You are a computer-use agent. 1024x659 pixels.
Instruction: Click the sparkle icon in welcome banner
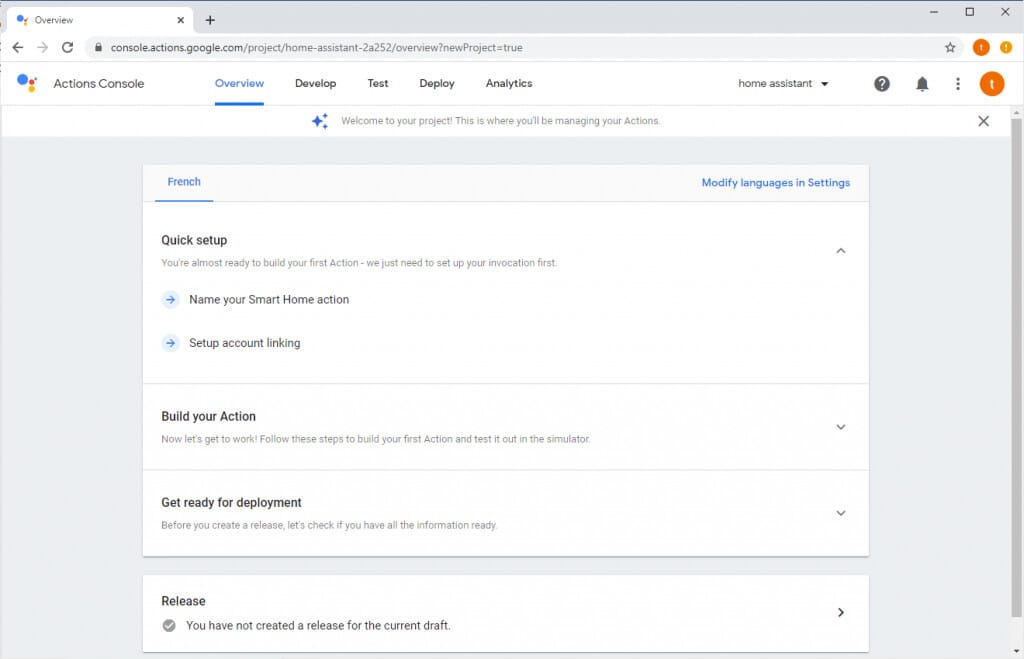(320, 121)
